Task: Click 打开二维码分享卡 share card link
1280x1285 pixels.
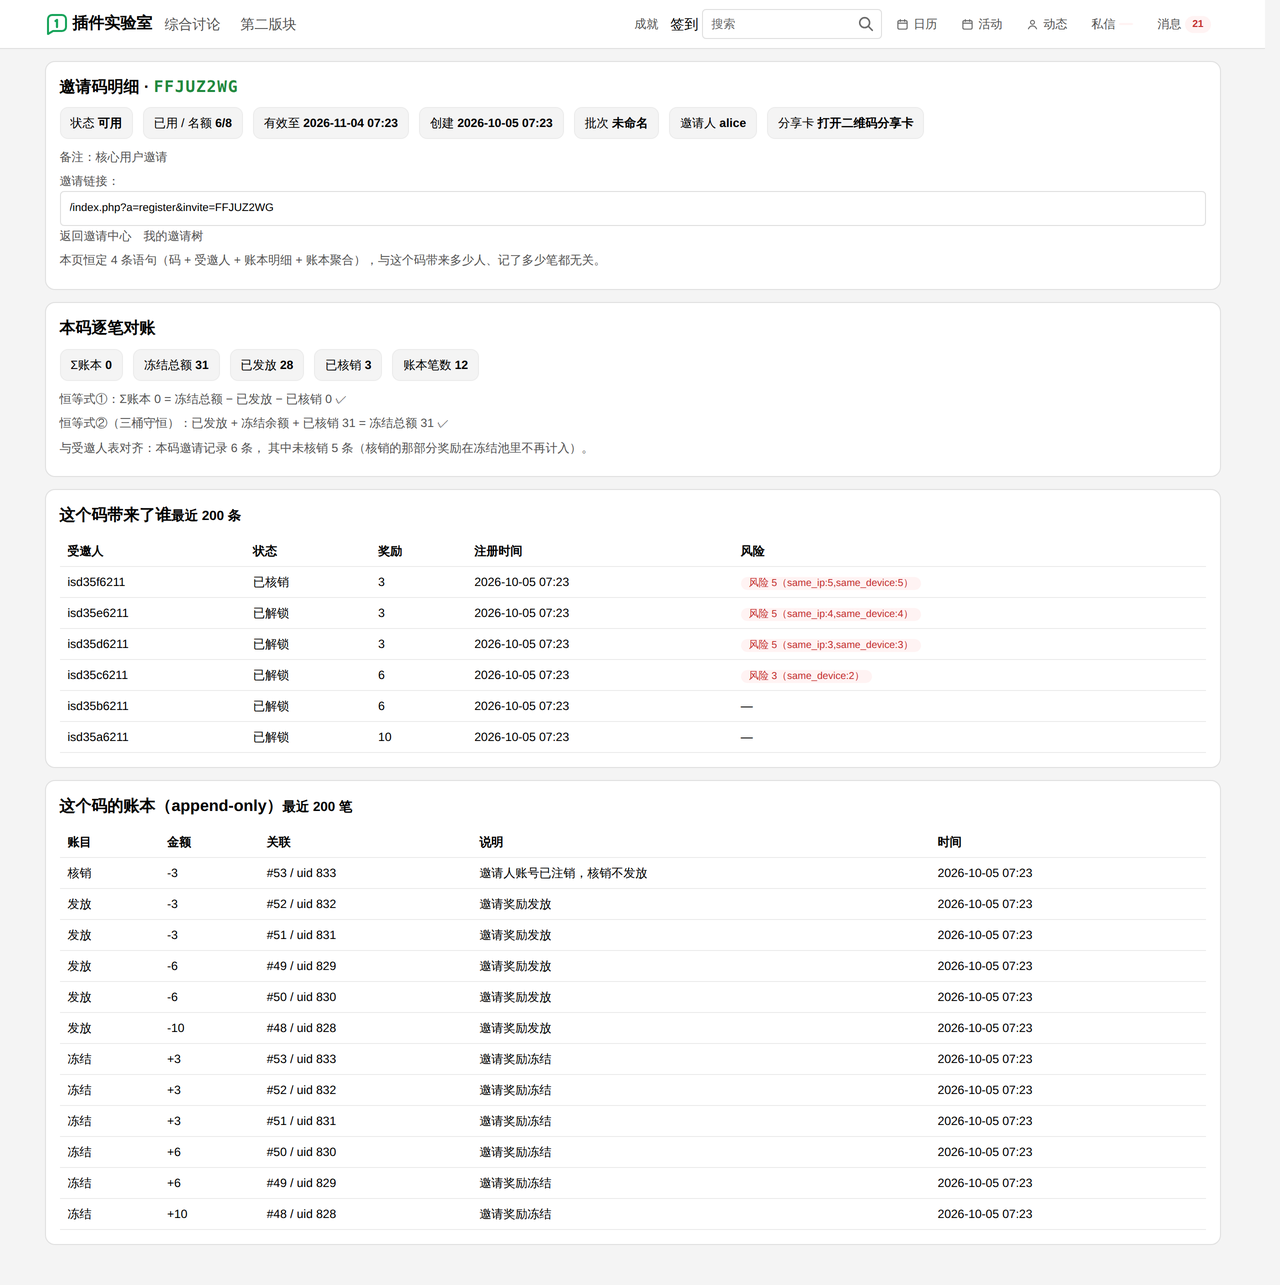Action: point(865,123)
